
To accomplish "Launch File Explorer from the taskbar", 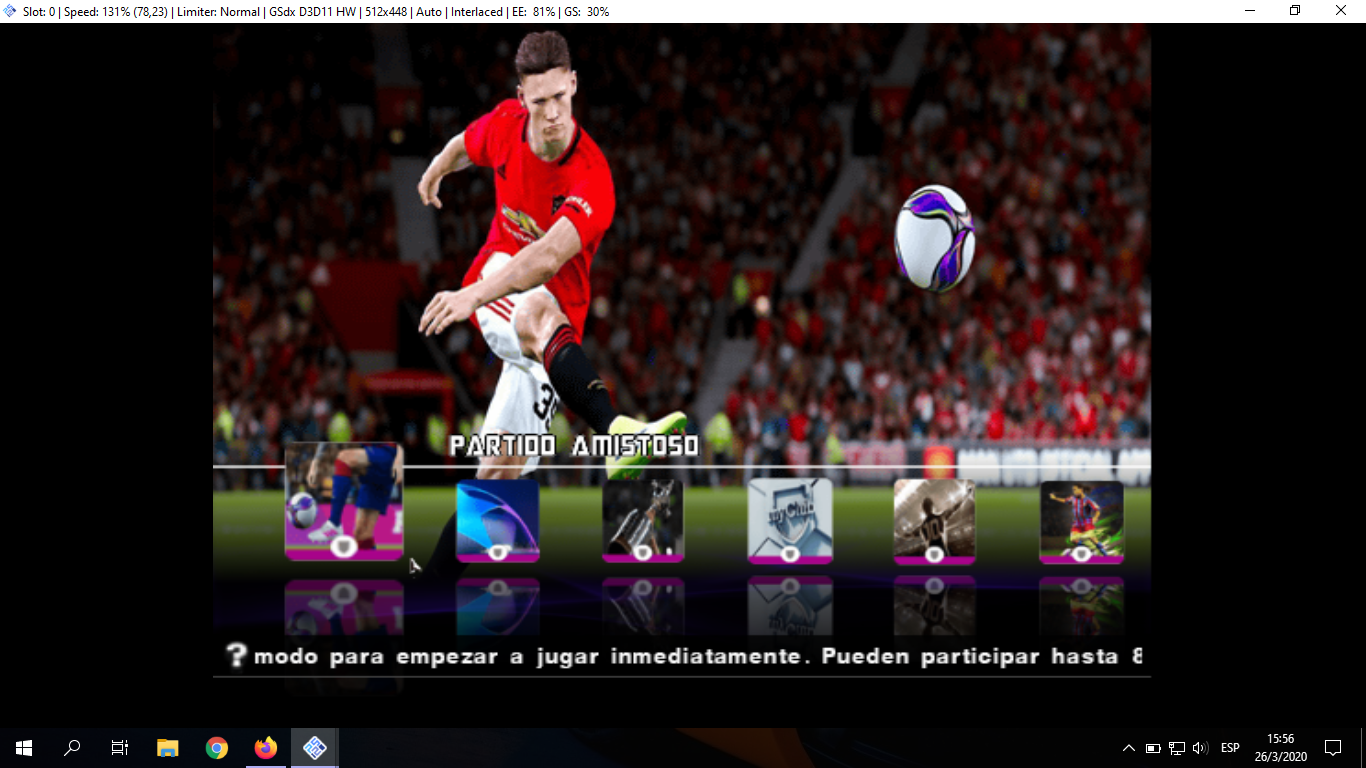I will click(168, 747).
